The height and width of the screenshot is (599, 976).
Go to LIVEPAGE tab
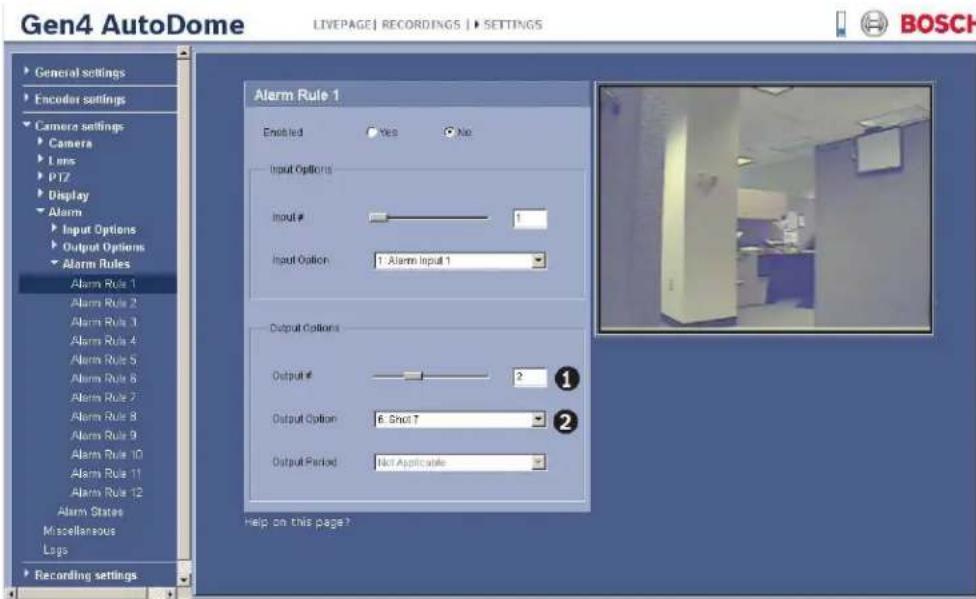pos(342,25)
